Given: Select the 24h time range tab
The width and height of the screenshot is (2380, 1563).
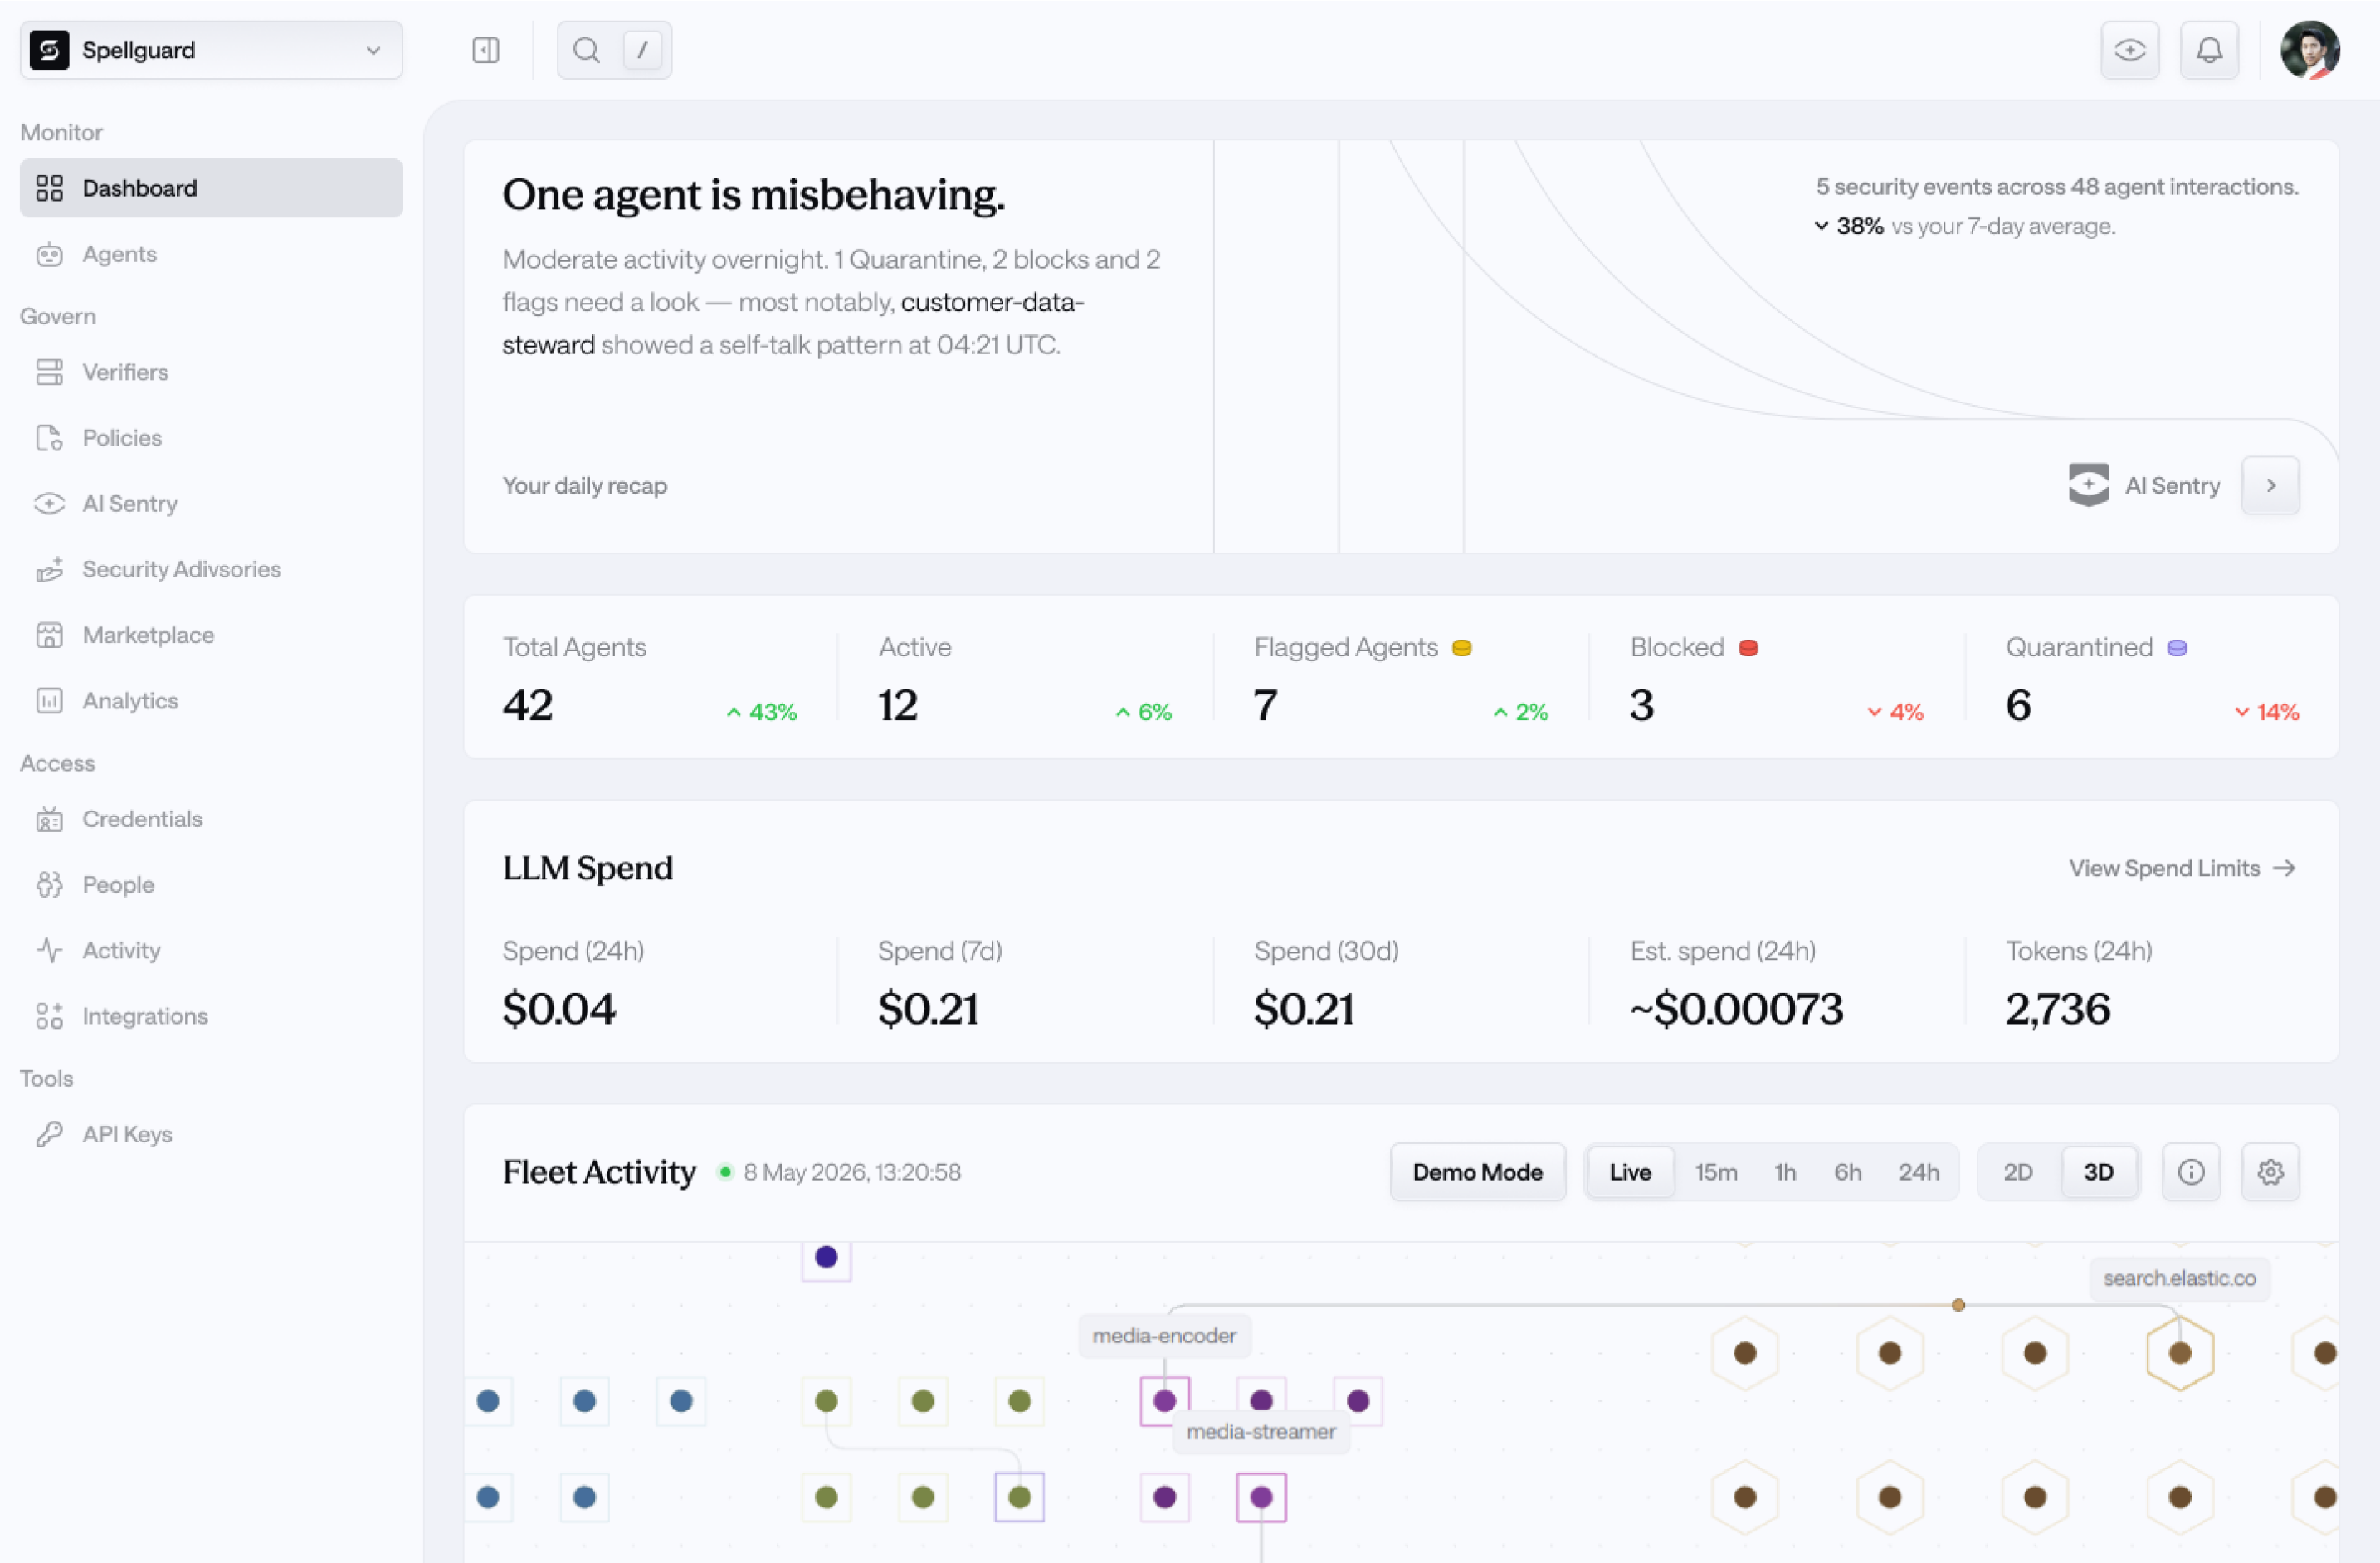Looking at the screenshot, I should (x=1918, y=1172).
